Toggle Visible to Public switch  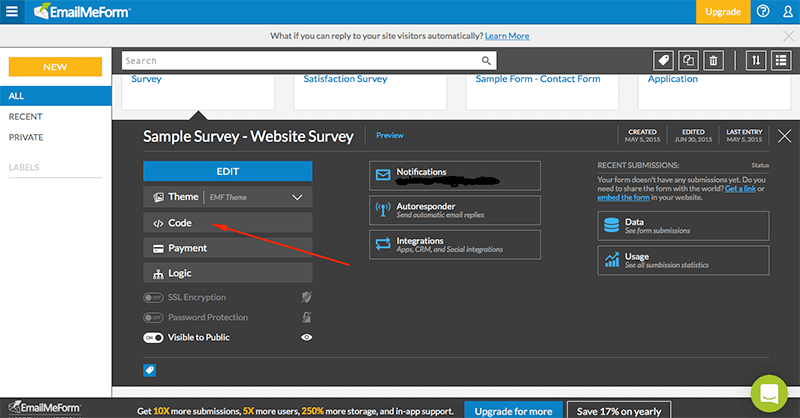[x=153, y=337]
